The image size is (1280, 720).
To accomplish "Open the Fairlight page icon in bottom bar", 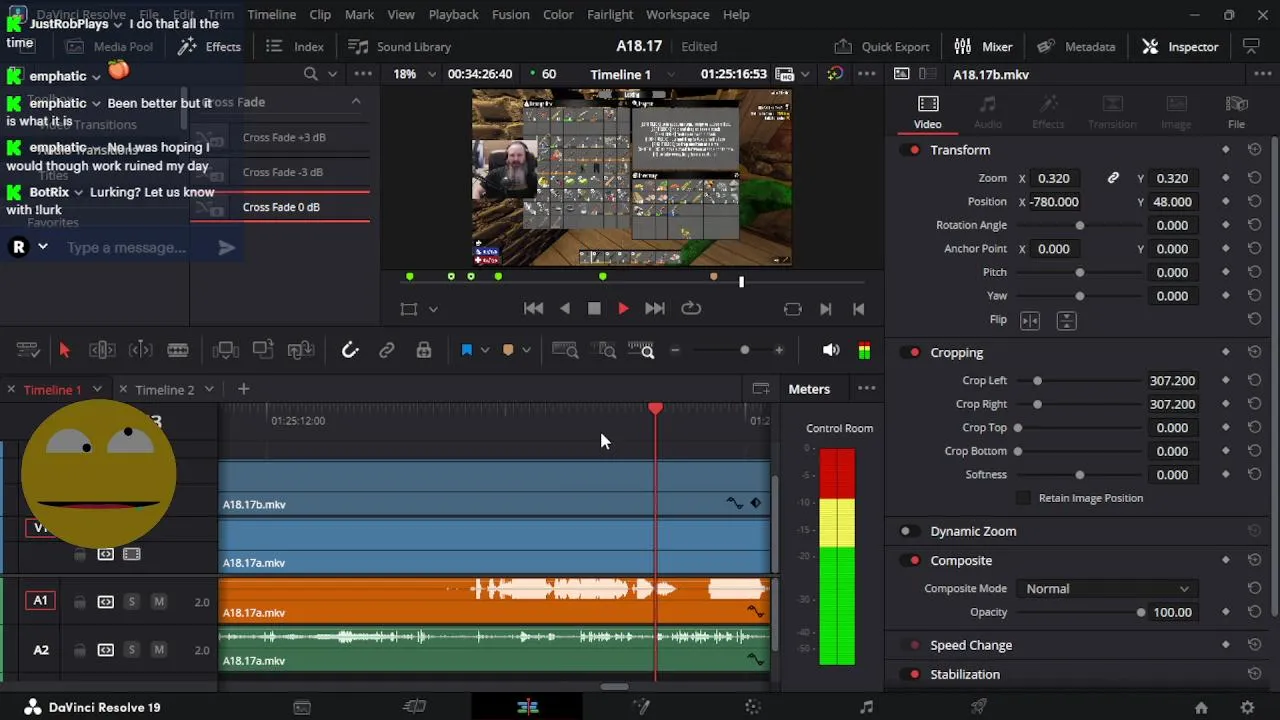I will tap(866, 707).
